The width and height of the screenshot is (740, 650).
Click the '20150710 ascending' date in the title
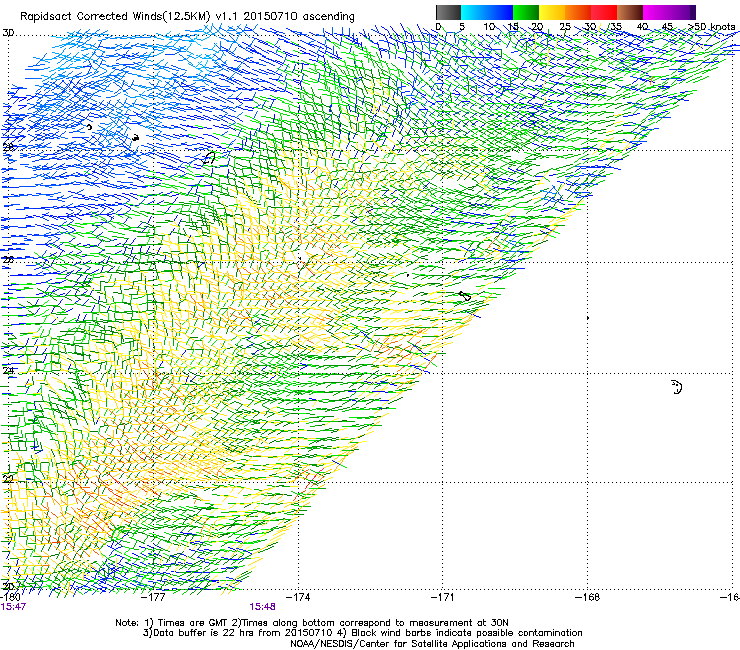pyautogui.click(x=299, y=17)
